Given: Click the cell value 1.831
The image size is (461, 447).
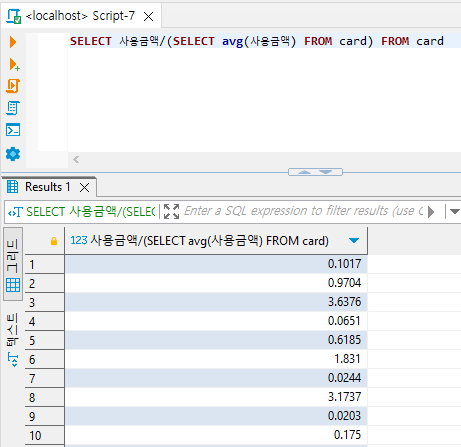Looking at the screenshot, I should pos(216,359).
